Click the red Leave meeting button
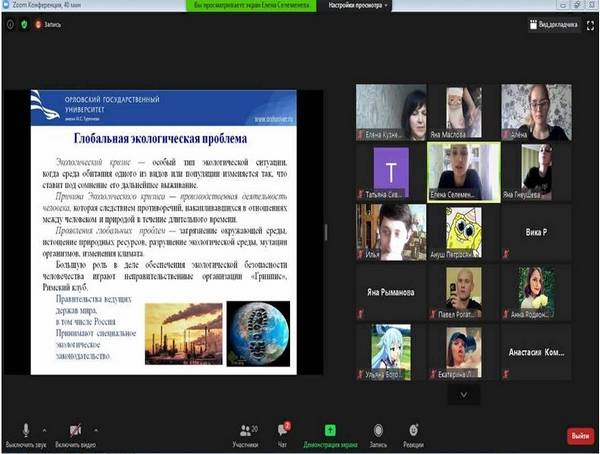The height and width of the screenshot is (454, 600). pos(580,436)
